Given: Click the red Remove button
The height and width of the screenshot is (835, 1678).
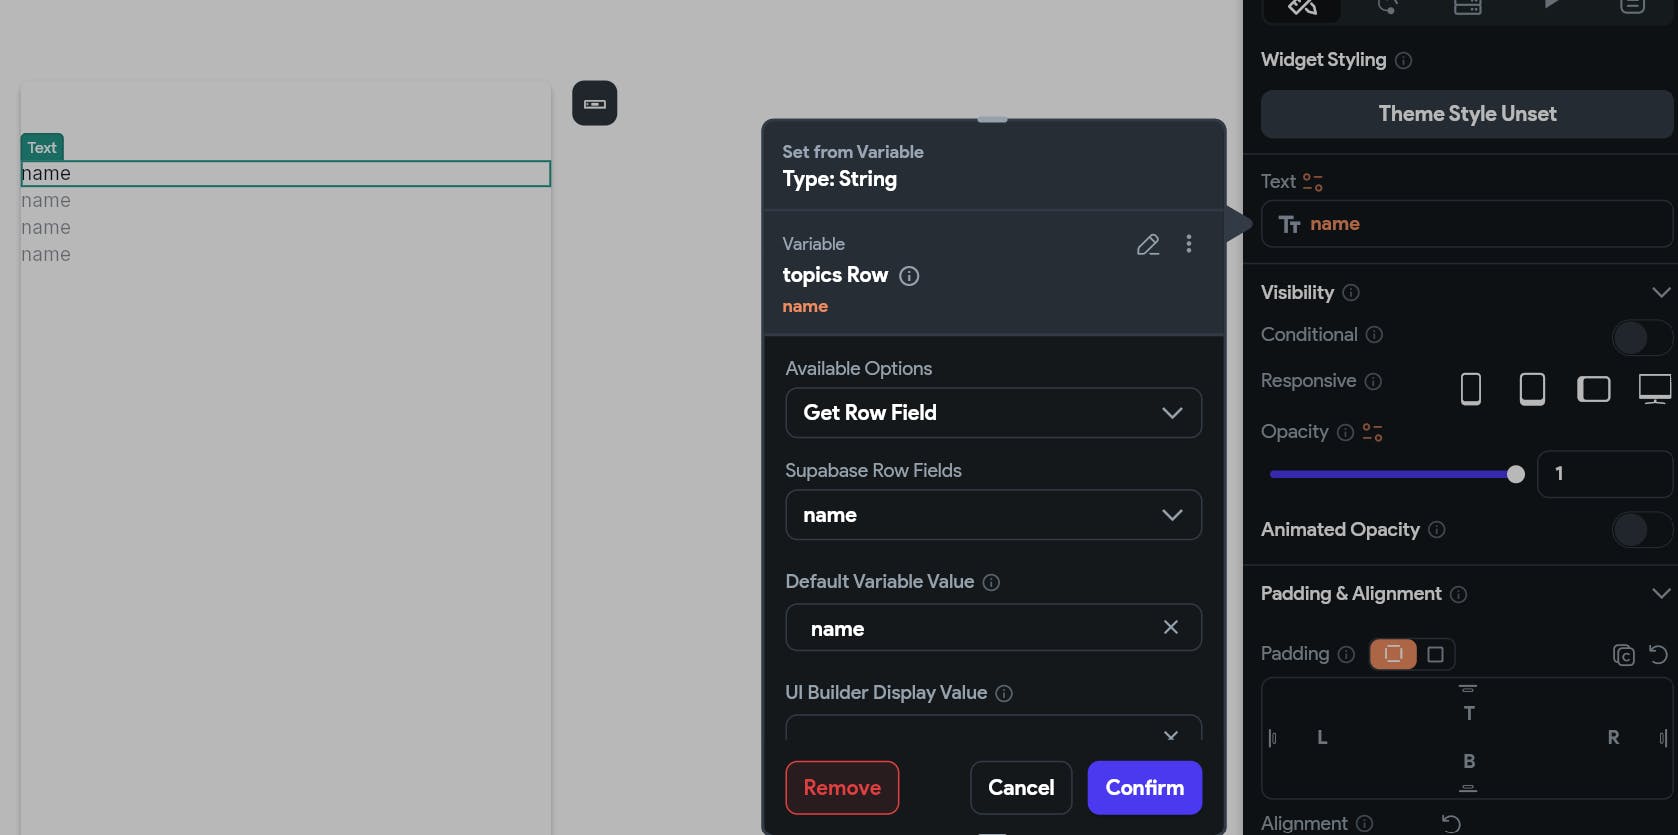Looking at the screenshot, I should click(842, 788).
